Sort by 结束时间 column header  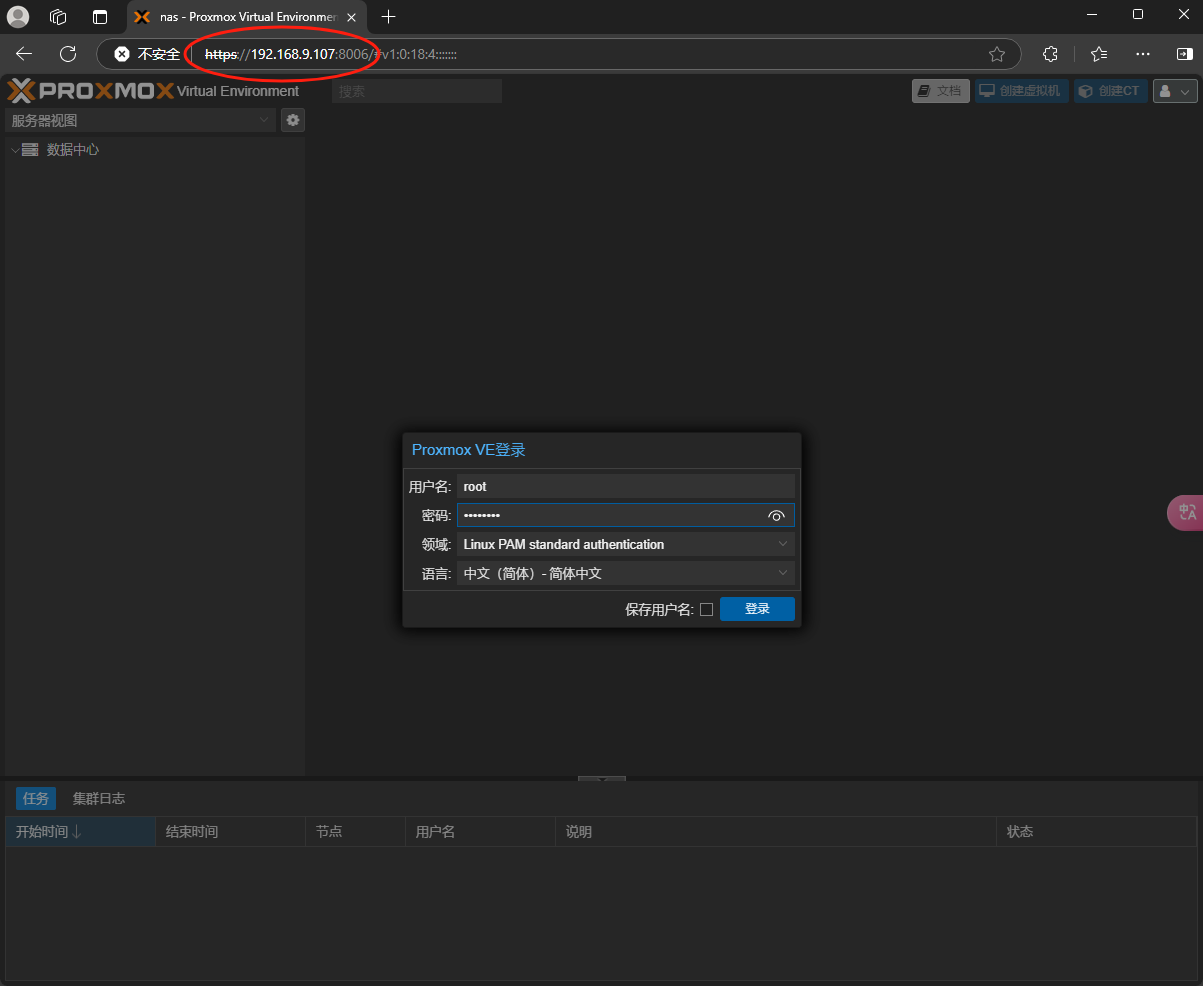pos(230,832)
